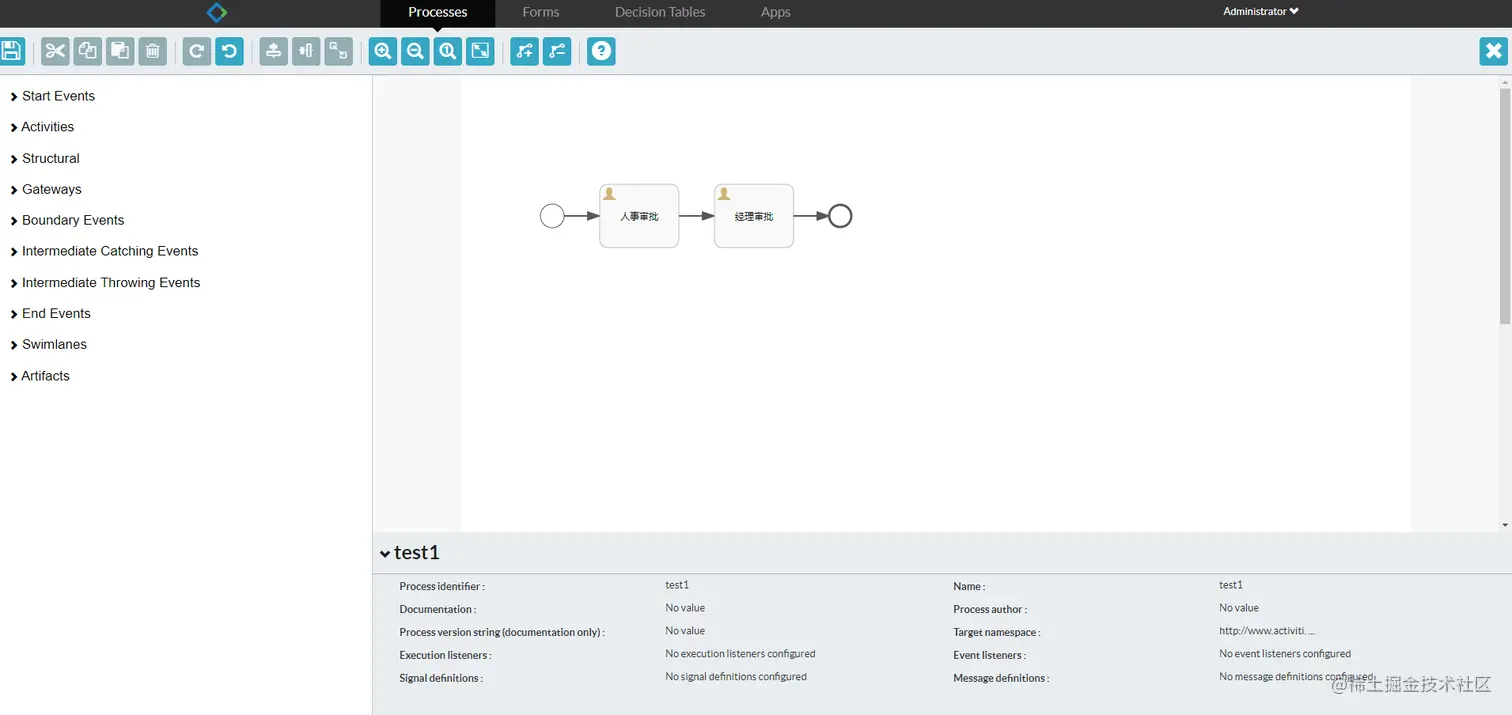
Task: Zoom in with the magnifier plus icon
Action: point(383,51)
